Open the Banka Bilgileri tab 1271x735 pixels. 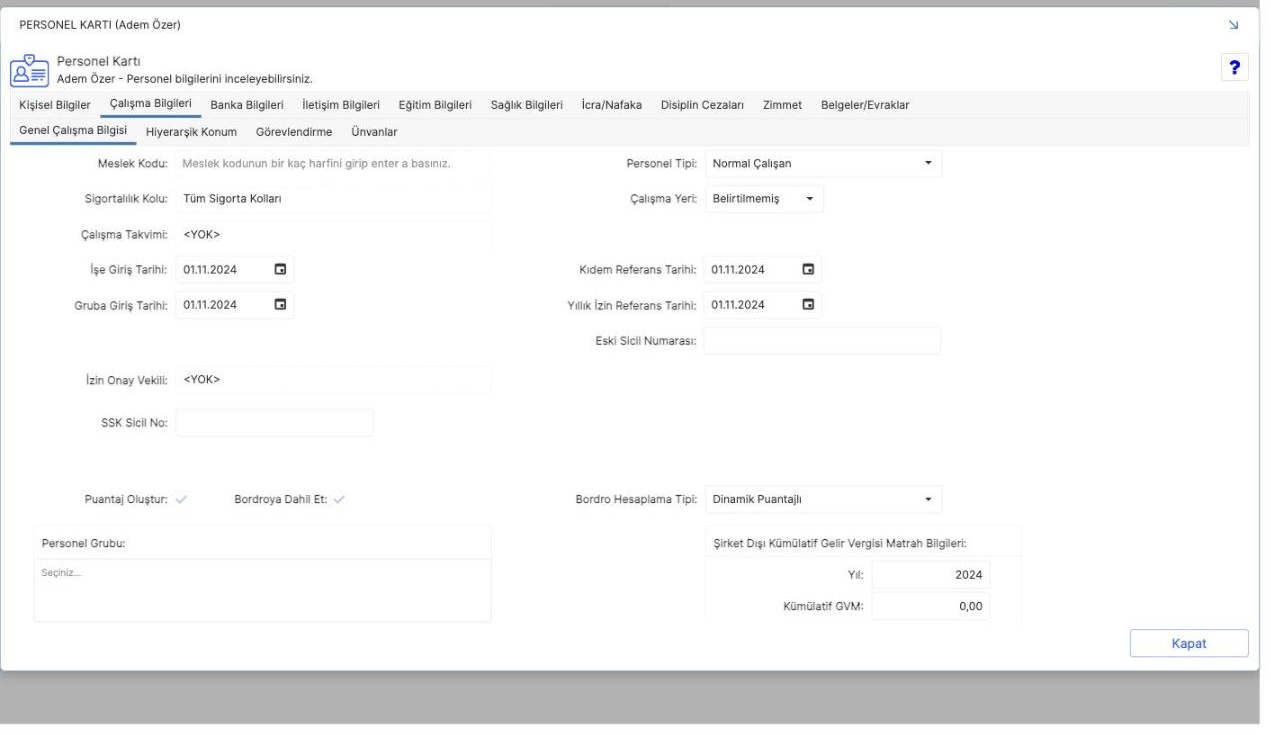coord(247,105)
